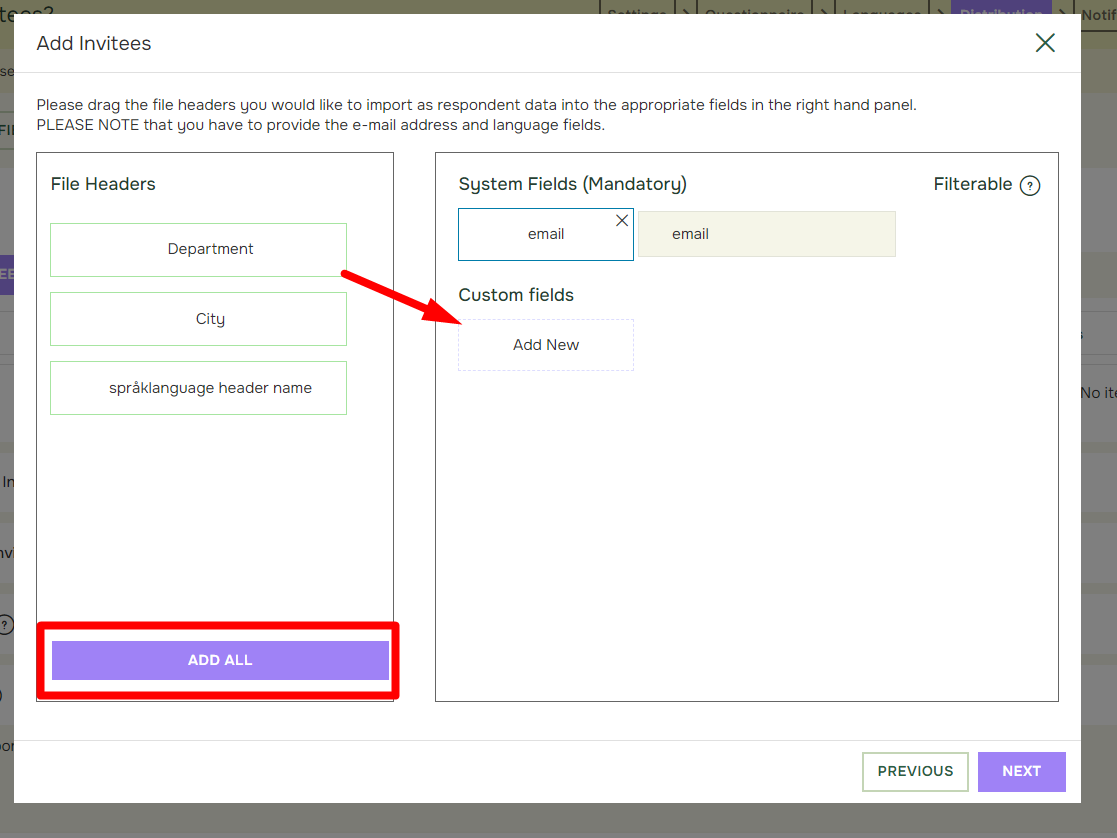Screen dimensions: 1117x838
Task: Go back with the PREVIOUS button
Action: tap(915, 771)
